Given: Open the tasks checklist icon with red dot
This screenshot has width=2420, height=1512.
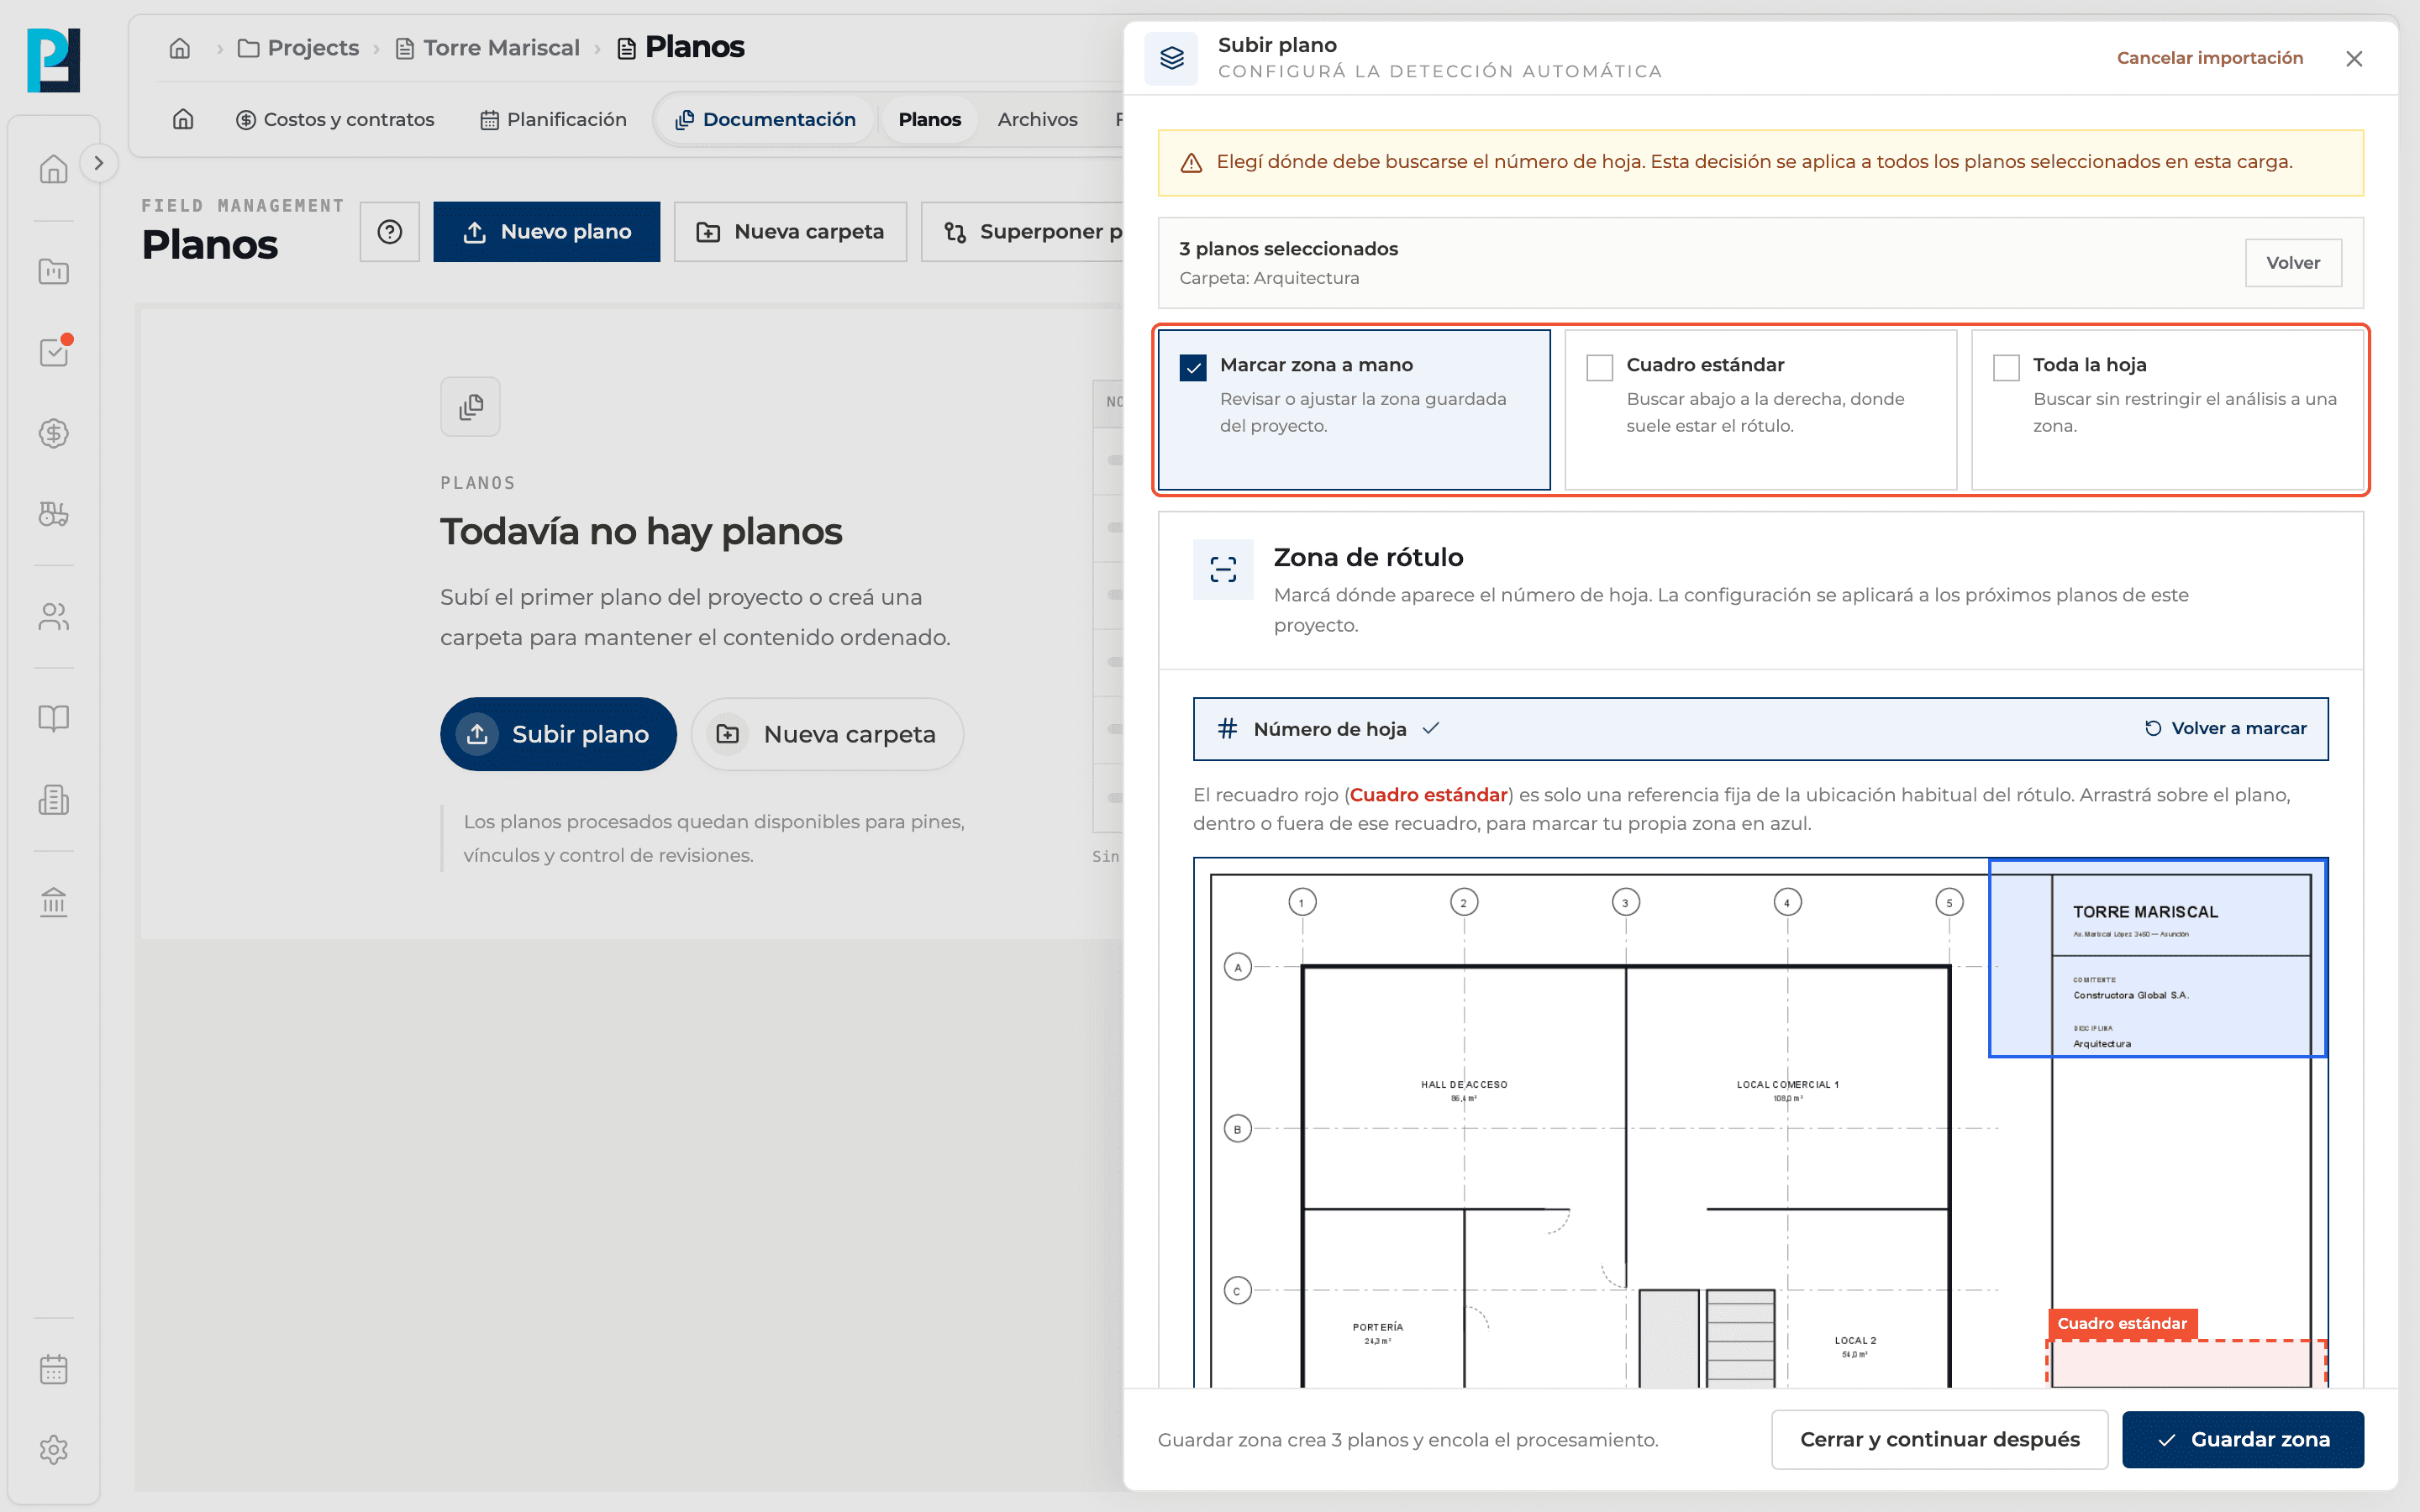Looking at the screenshot, I should pyautogui.click(x=53, y=352).
